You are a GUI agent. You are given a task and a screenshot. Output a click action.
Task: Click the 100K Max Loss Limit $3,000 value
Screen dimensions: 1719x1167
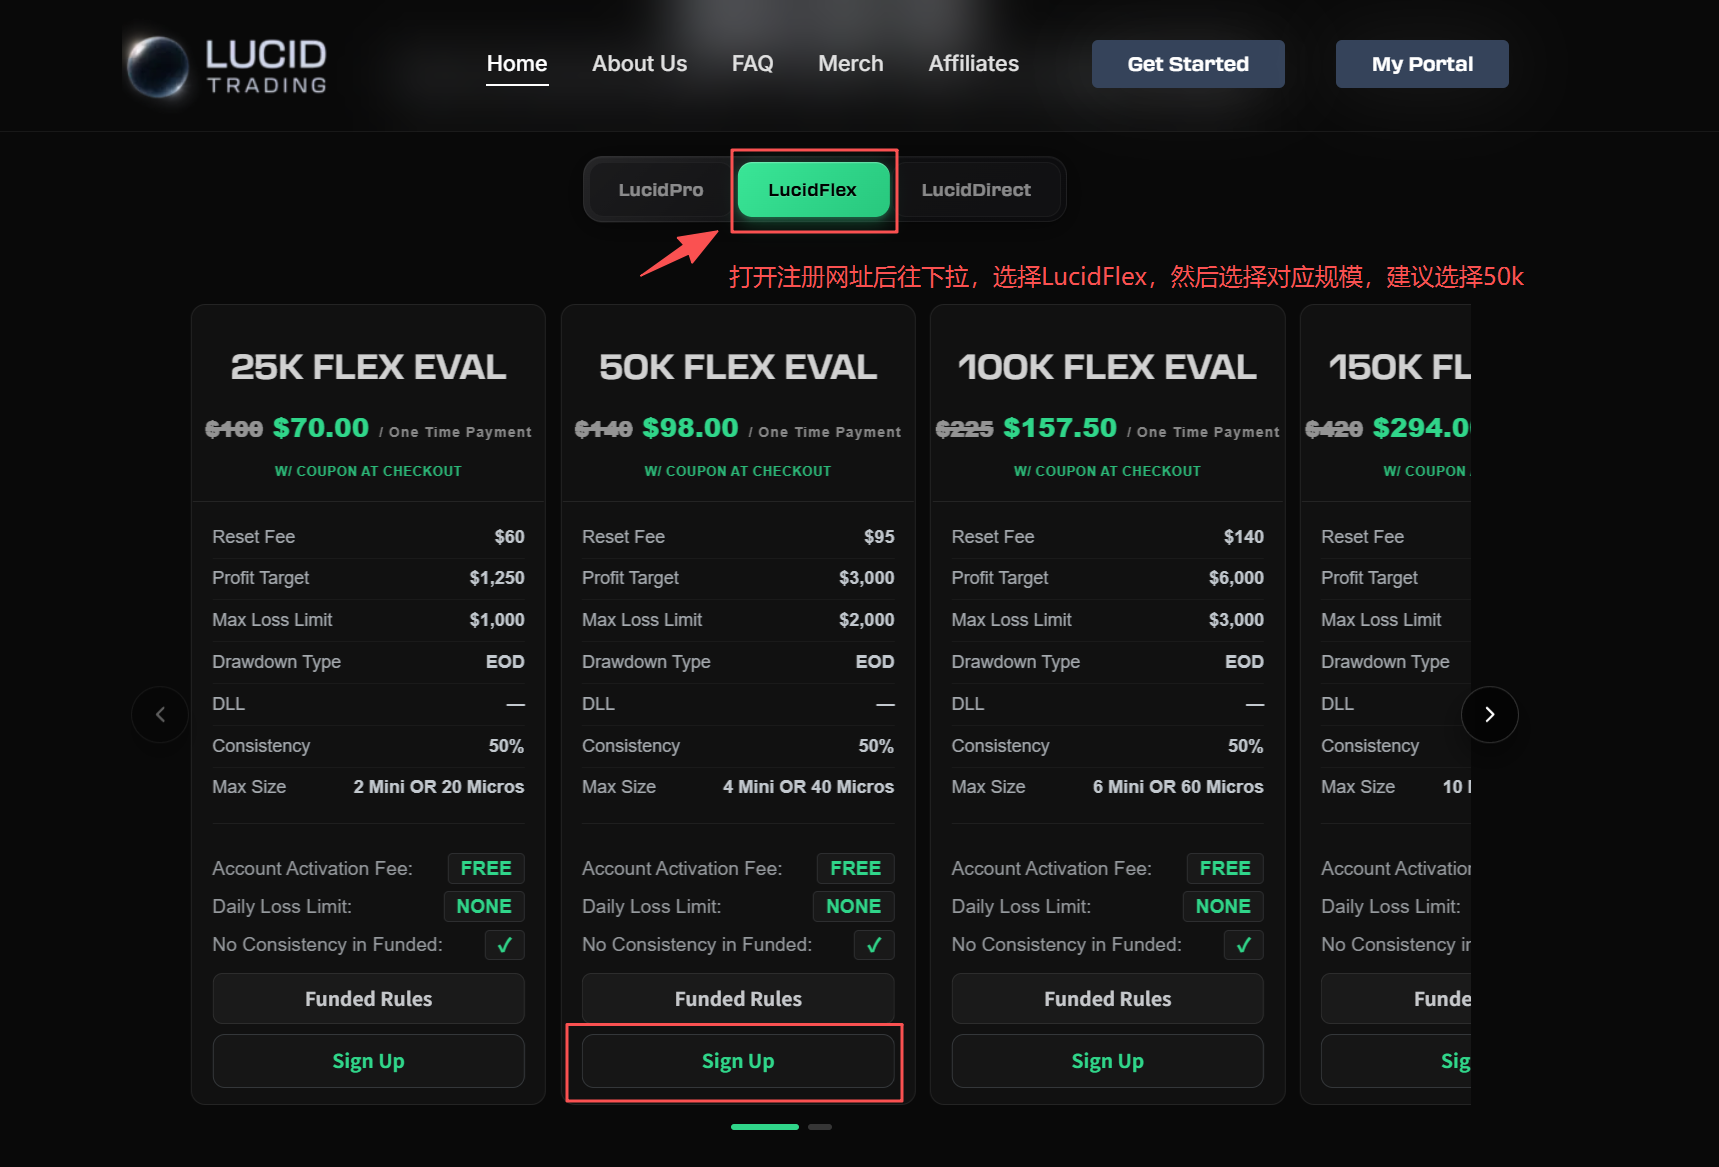(x=1236, y=620)
